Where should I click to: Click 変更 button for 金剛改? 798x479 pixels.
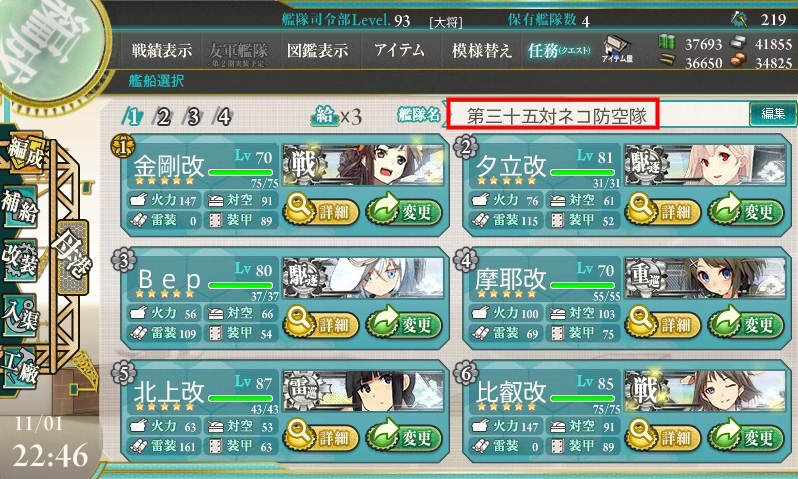(x=404, y=210)
